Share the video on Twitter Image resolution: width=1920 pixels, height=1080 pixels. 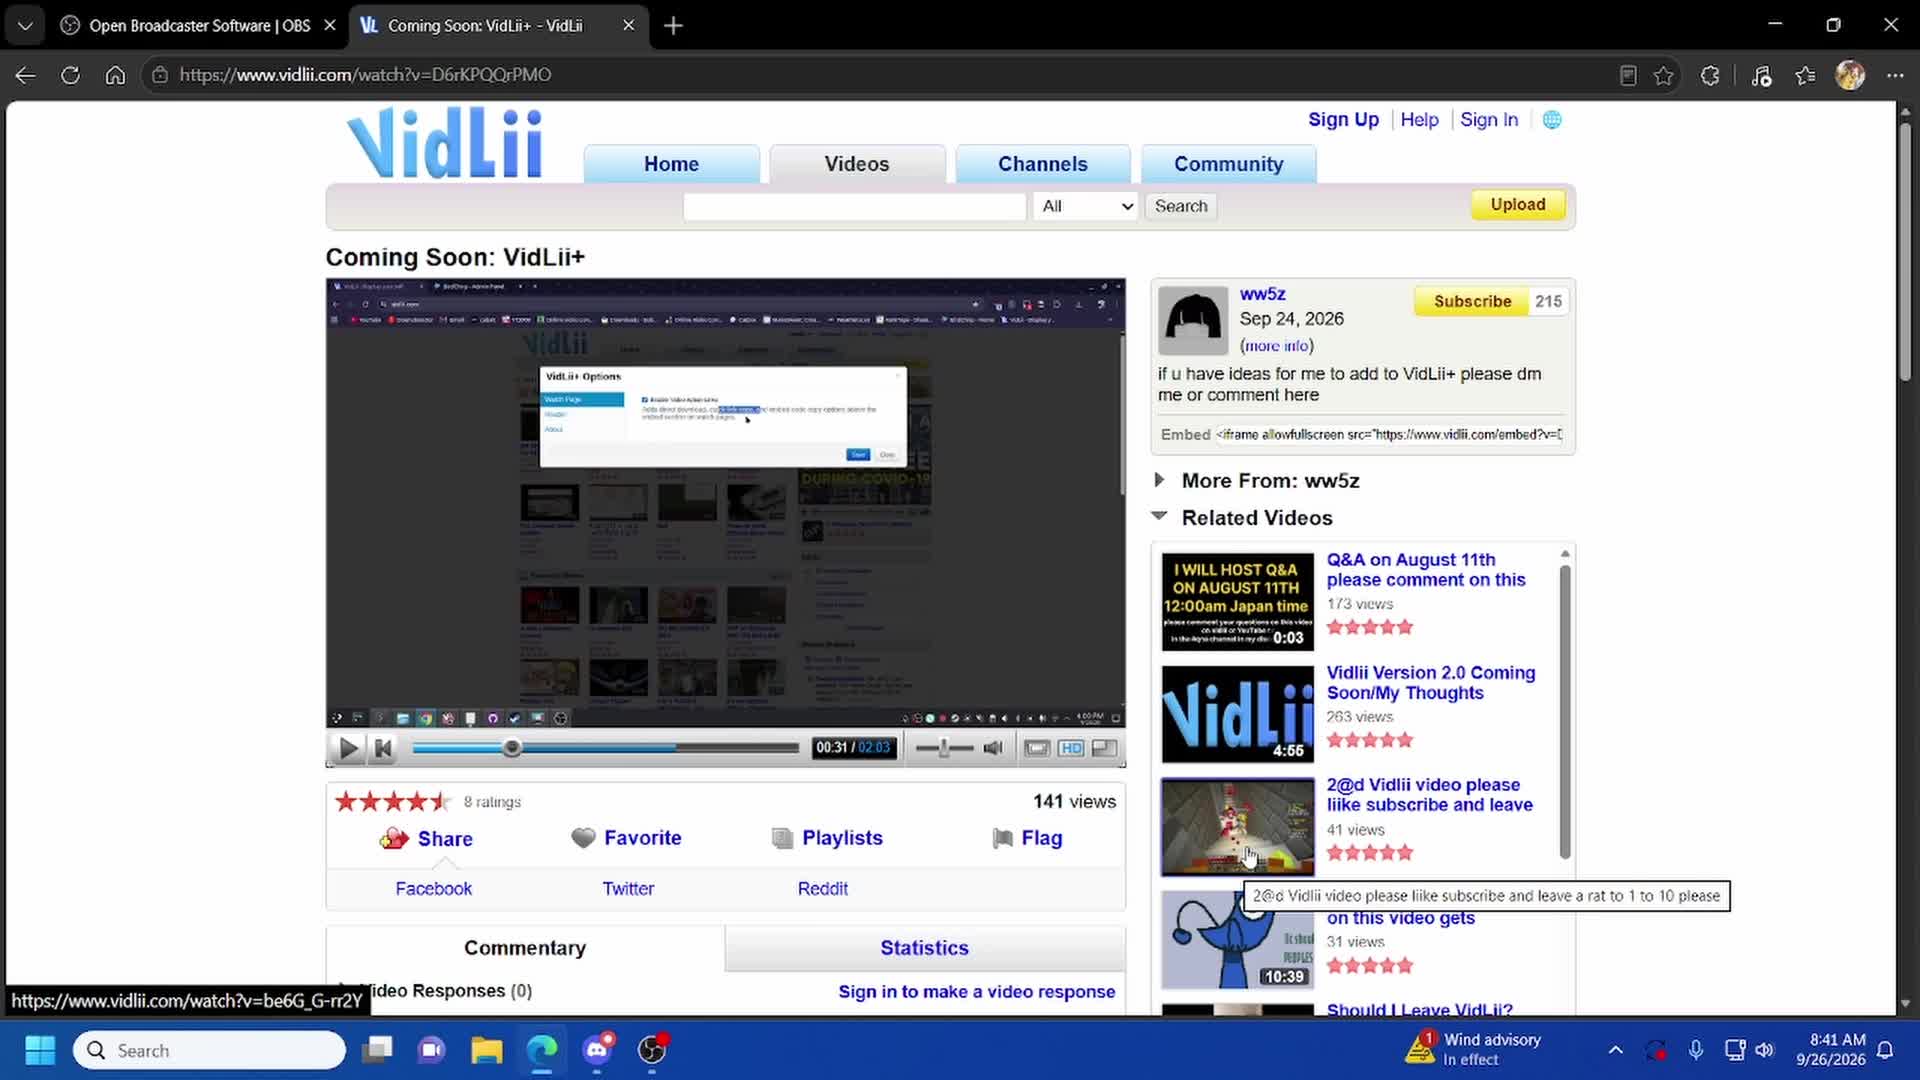pyautogui.click(x=628, y=888)
